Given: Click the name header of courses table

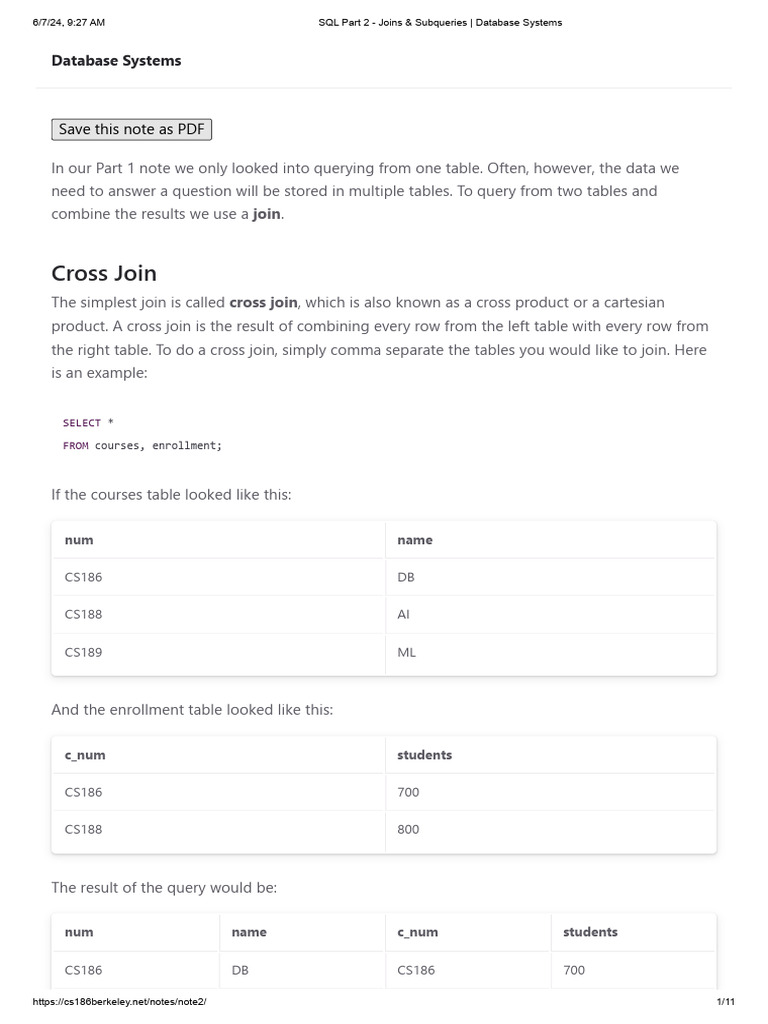Looking at the screenshot, I should [415, 540].
